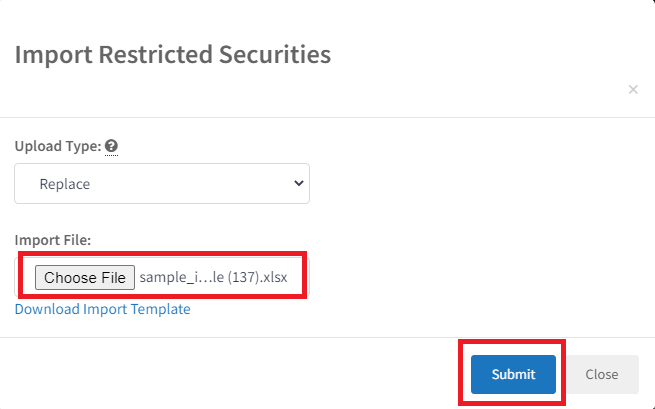Click the (137).xlsx portion of the file name
This screenshot has height=409, width=655.
[257, 277]
